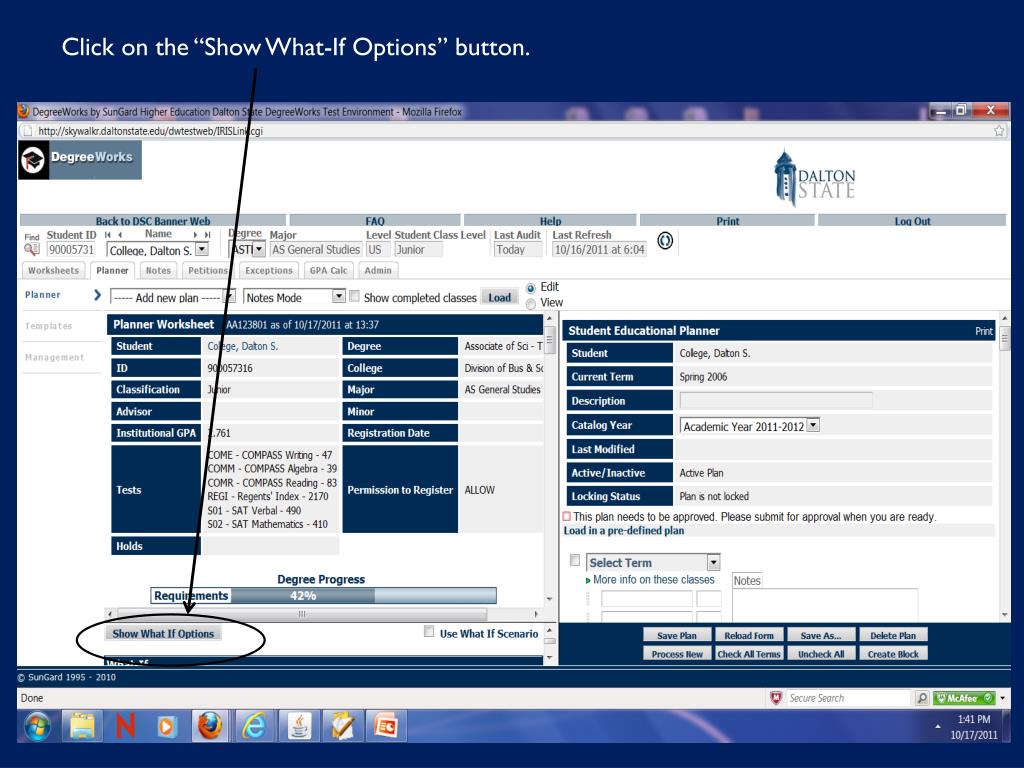This screenshot has width=1024, height=768.
Task: Expand Planner sidebar chevron arrow
Action: tap(97, 295)
